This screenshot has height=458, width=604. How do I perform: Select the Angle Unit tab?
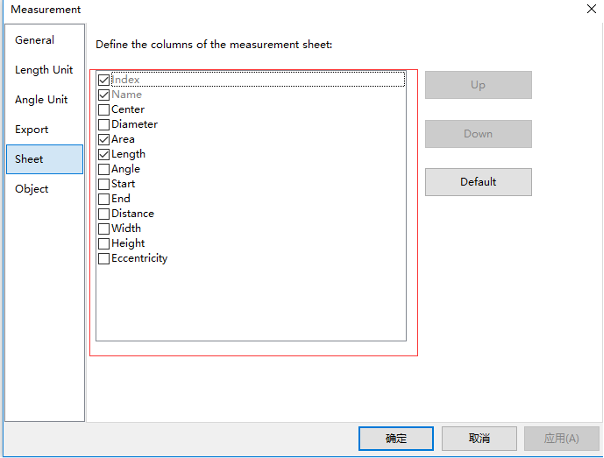(x=41, y=100)
